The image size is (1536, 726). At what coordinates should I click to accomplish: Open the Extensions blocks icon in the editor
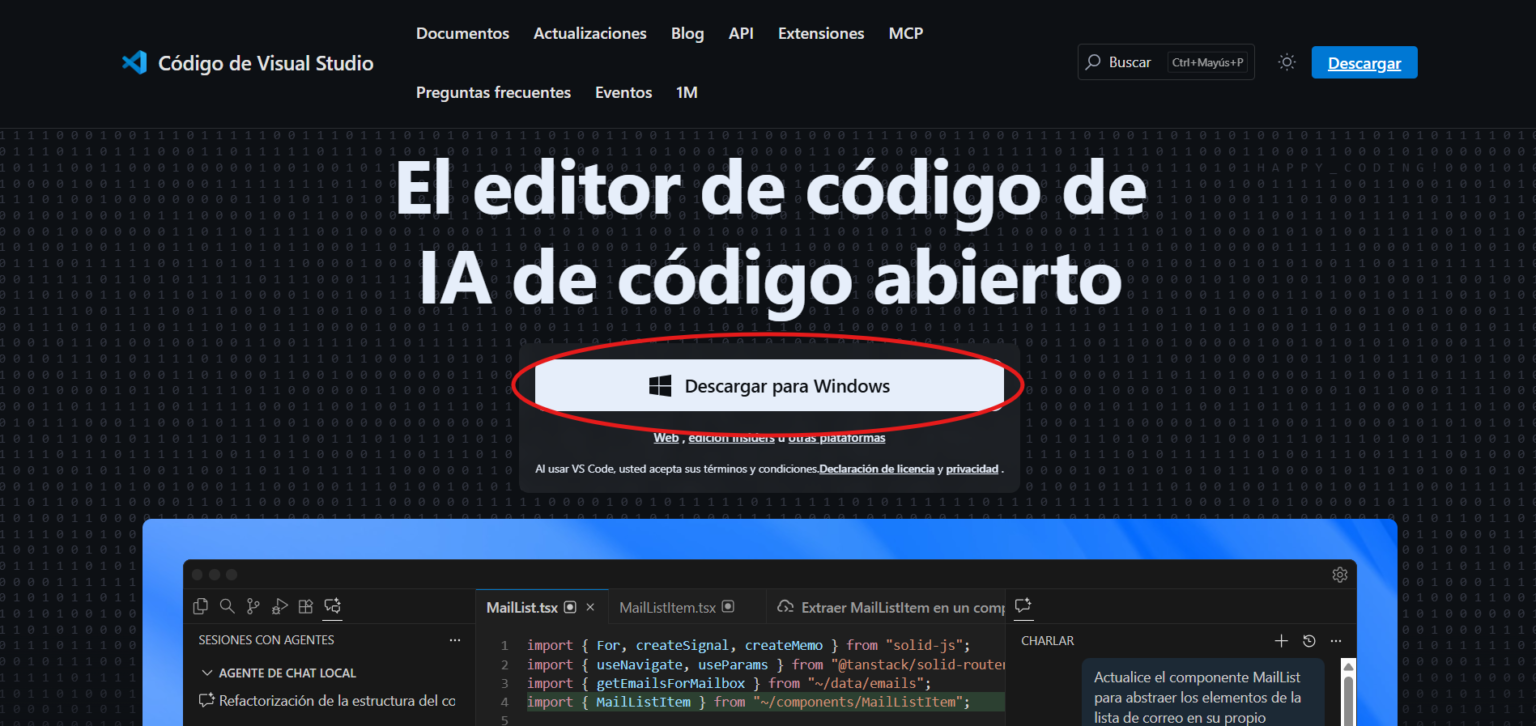306,606
